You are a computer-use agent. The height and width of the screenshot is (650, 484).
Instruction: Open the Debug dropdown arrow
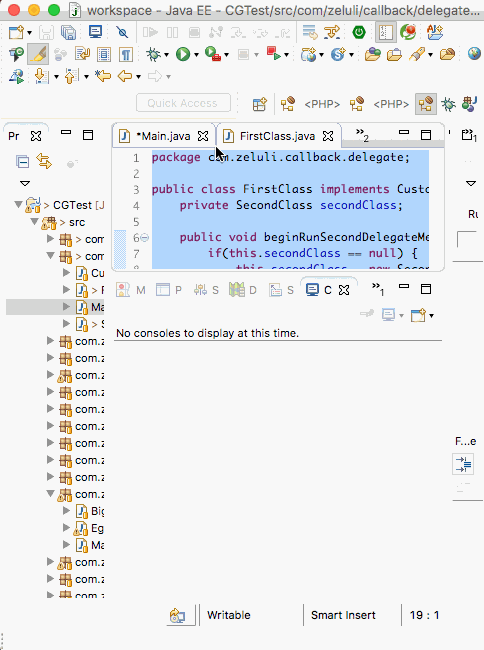pos(167,55)
